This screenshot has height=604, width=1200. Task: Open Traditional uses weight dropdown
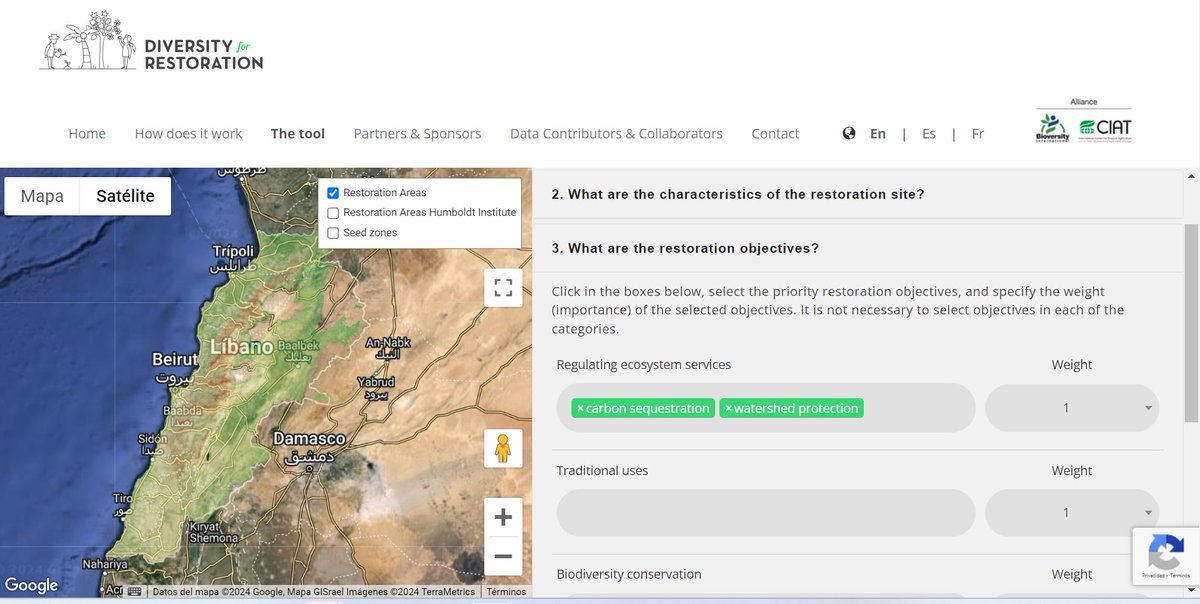pyautogui.click(x=1072, y=513)
